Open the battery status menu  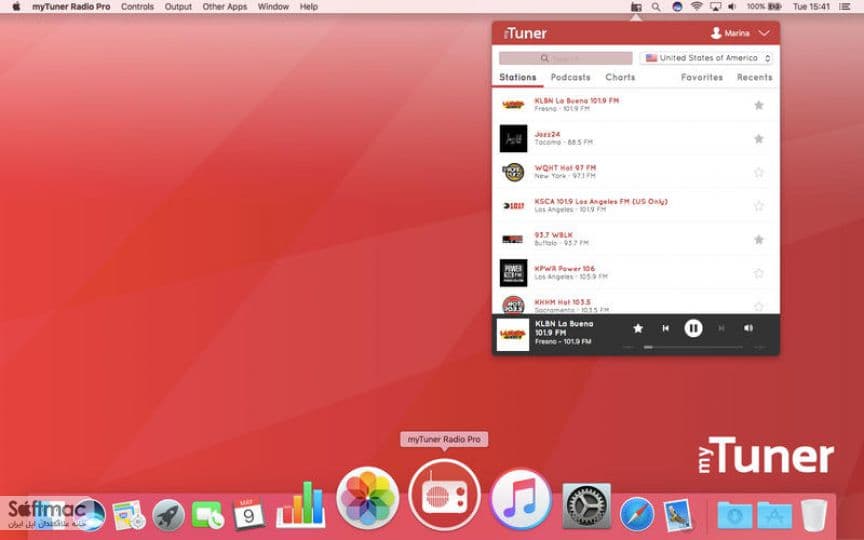(x=764, y=7)
